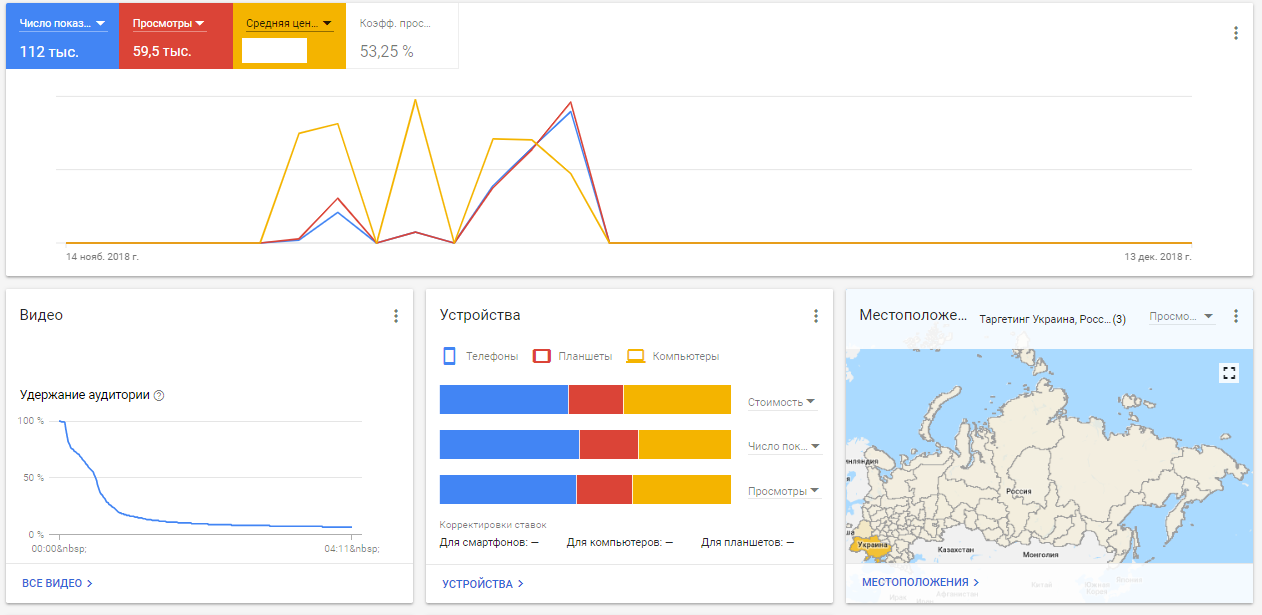Open the Просмотры metric dropdown in red tile
The height and width of the screenshot is (615, 1262).
pos(169,23)
